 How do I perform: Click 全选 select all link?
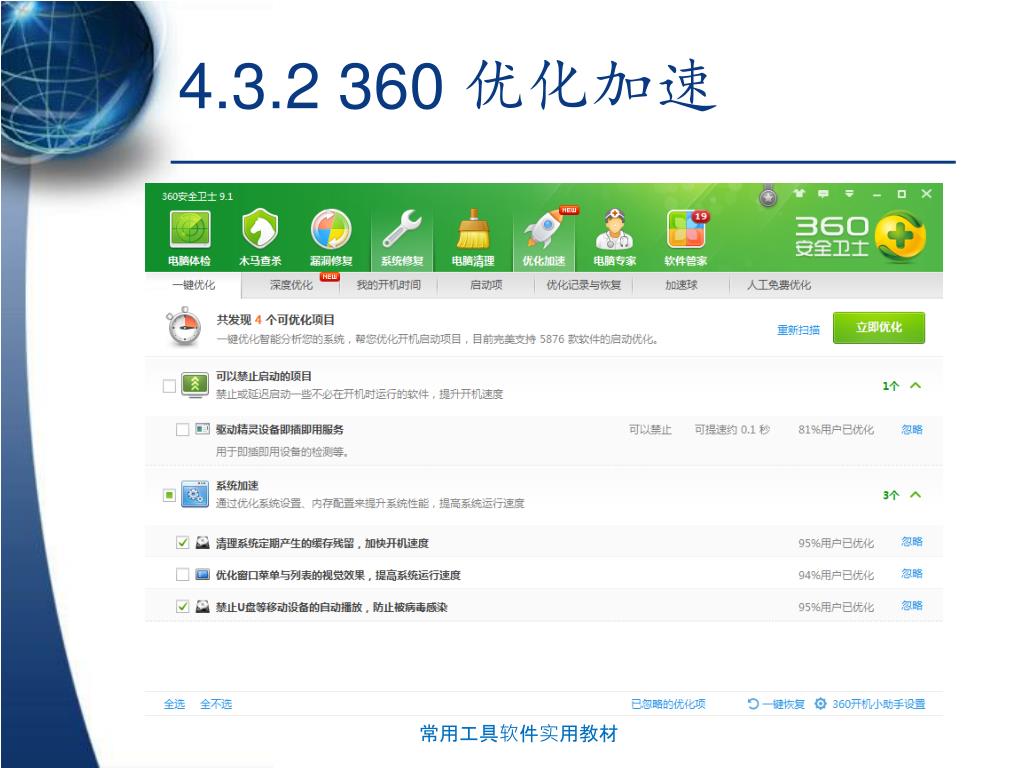tap(174, 704)
